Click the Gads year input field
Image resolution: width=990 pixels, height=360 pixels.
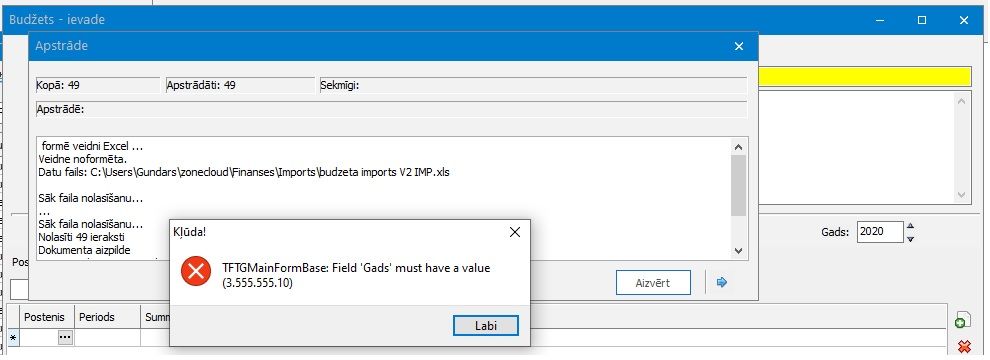point(880,232)
